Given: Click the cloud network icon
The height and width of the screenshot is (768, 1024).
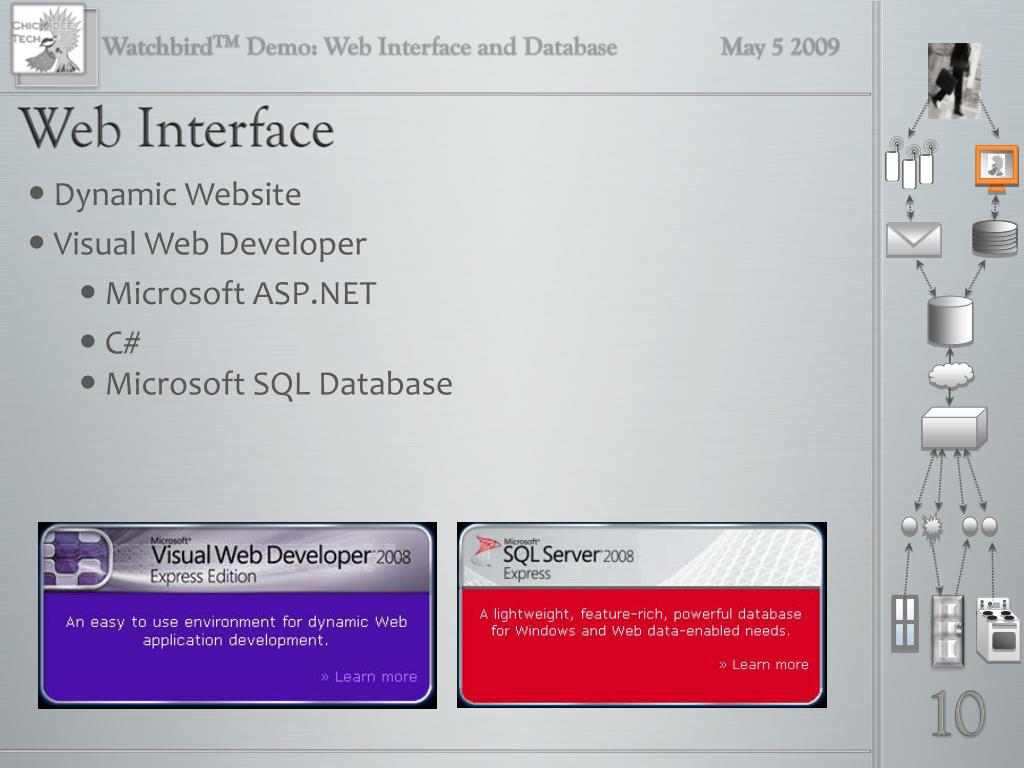Looking at the screenshot, I should click(951, 376).
